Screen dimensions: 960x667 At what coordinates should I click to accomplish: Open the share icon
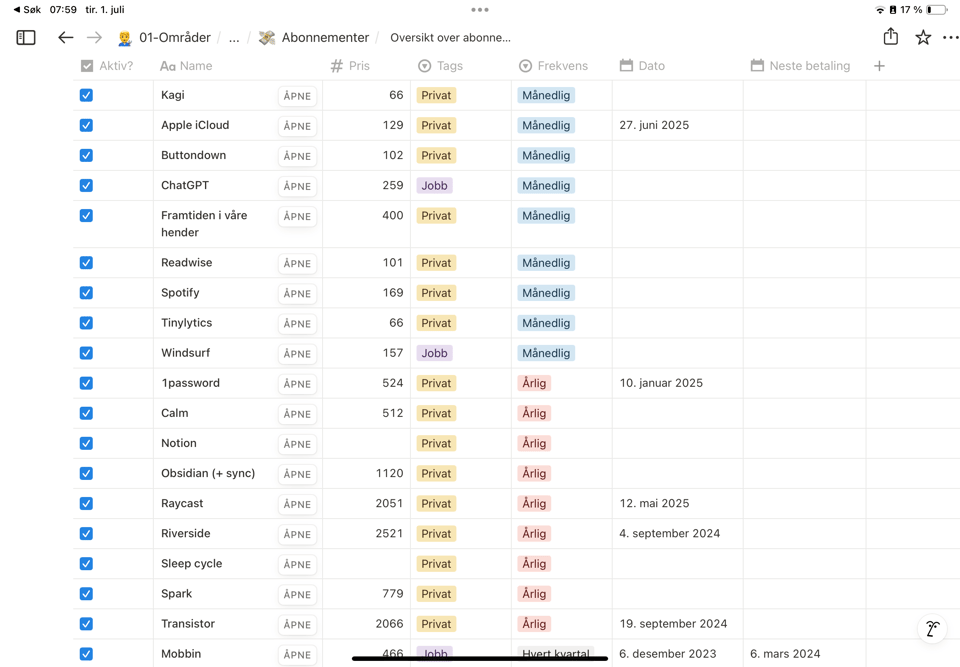(890, 37)
